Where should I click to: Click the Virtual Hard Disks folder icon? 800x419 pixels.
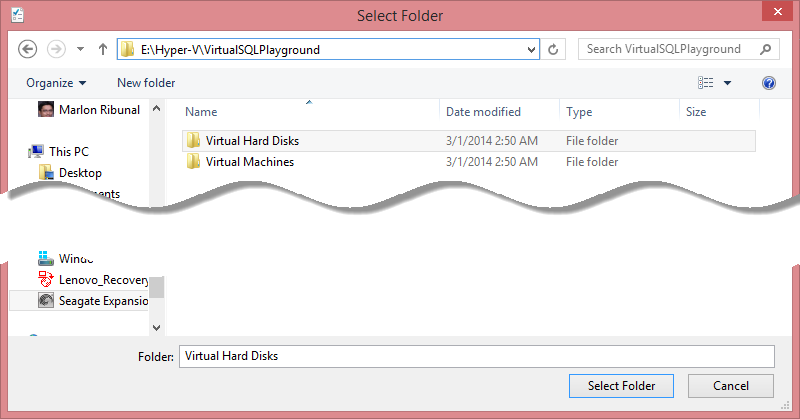tap(194, 141)
